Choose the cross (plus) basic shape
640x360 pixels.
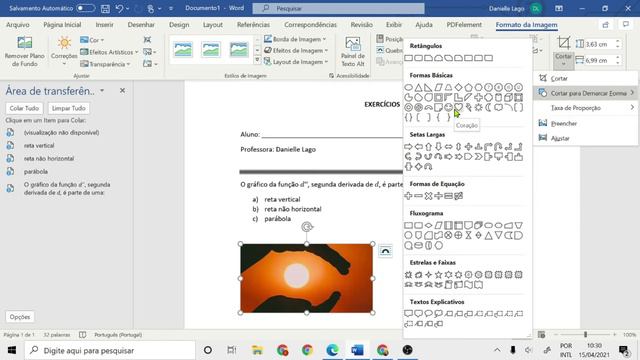pos(478,98)
